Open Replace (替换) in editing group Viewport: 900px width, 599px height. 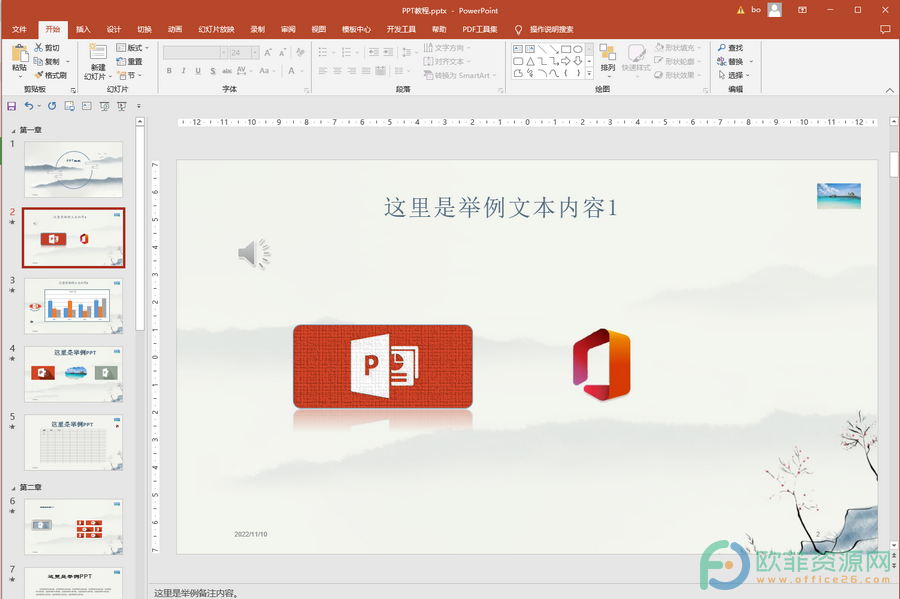(730, 61)
